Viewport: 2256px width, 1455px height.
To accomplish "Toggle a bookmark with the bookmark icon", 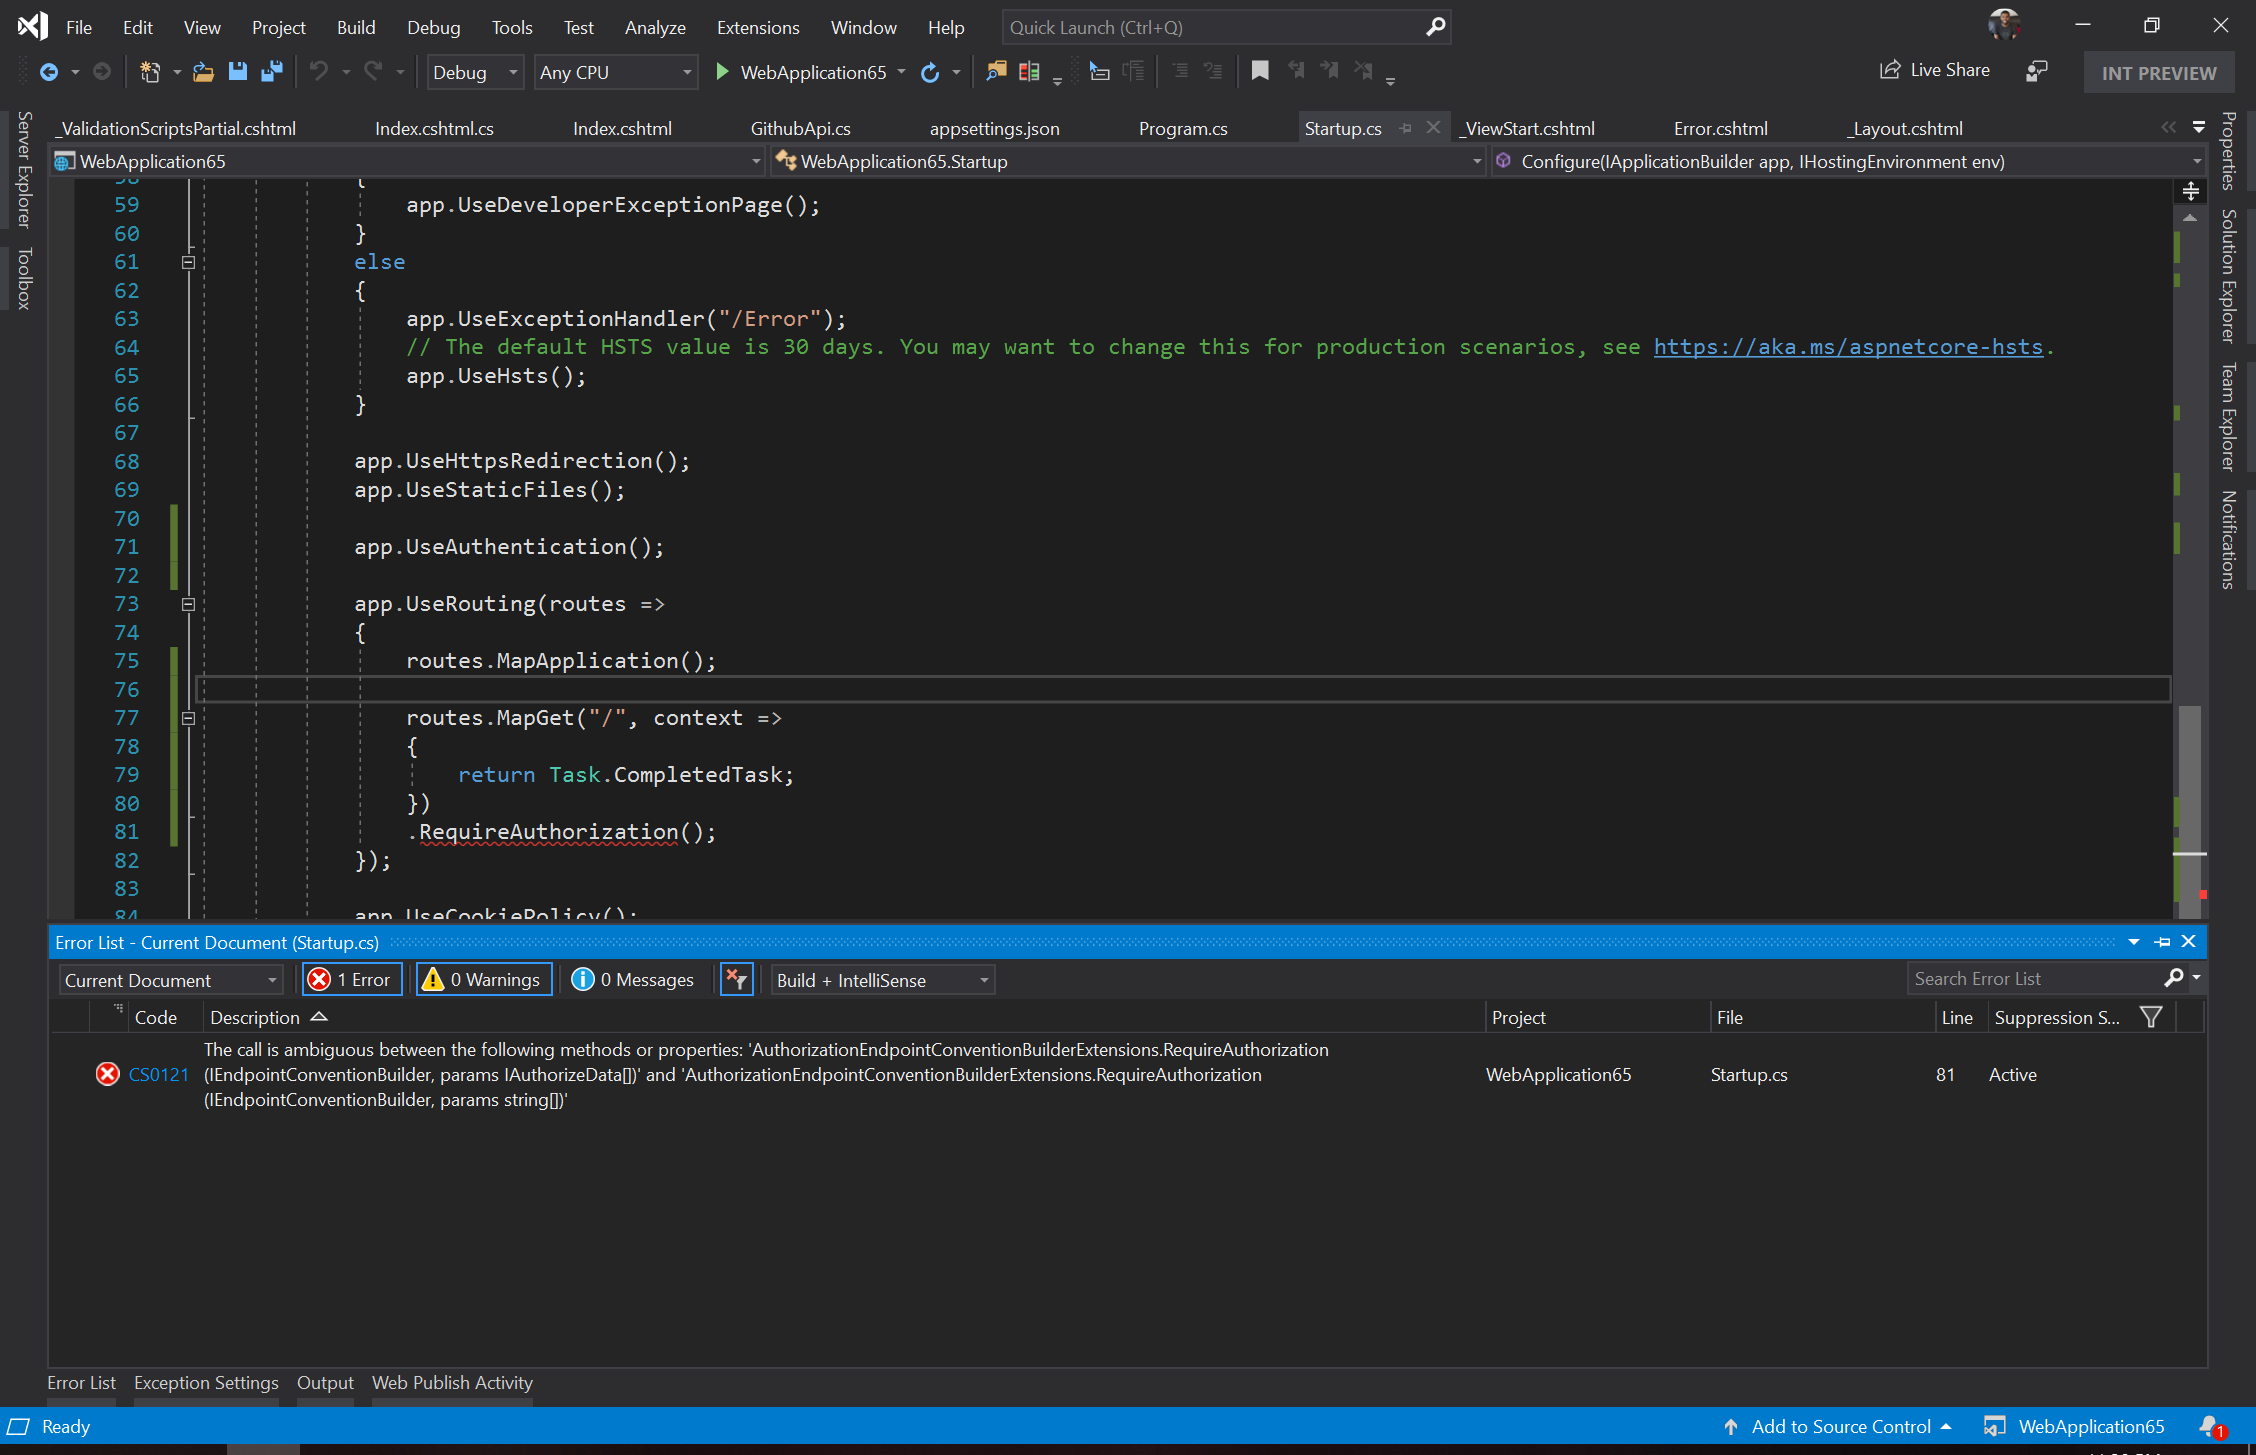I will tap(1260, 71).
